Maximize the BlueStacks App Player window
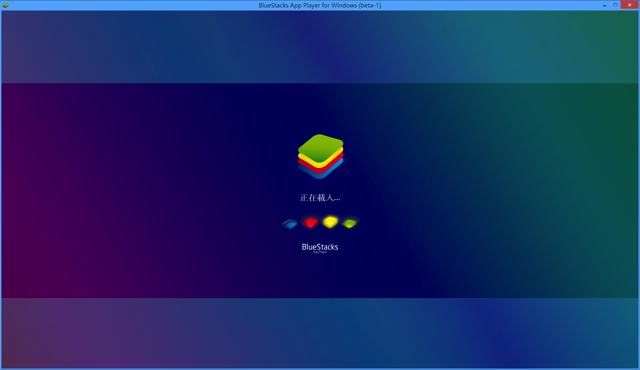 tap(615, 5)
